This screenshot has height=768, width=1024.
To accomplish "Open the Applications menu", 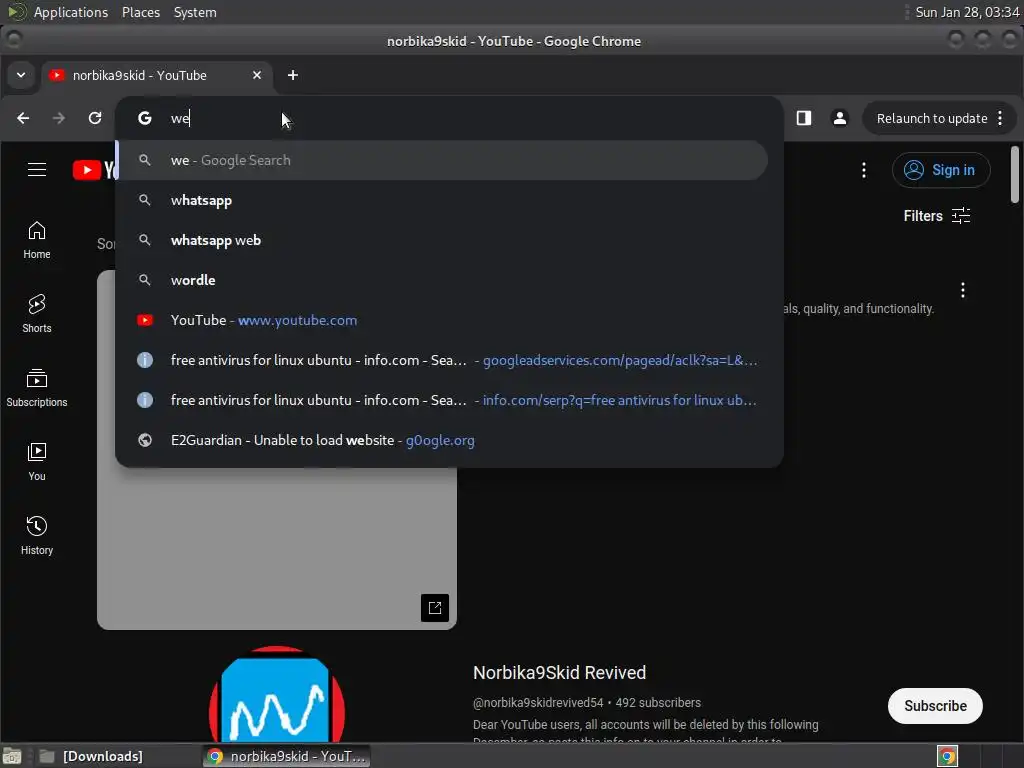I will 71,12.
